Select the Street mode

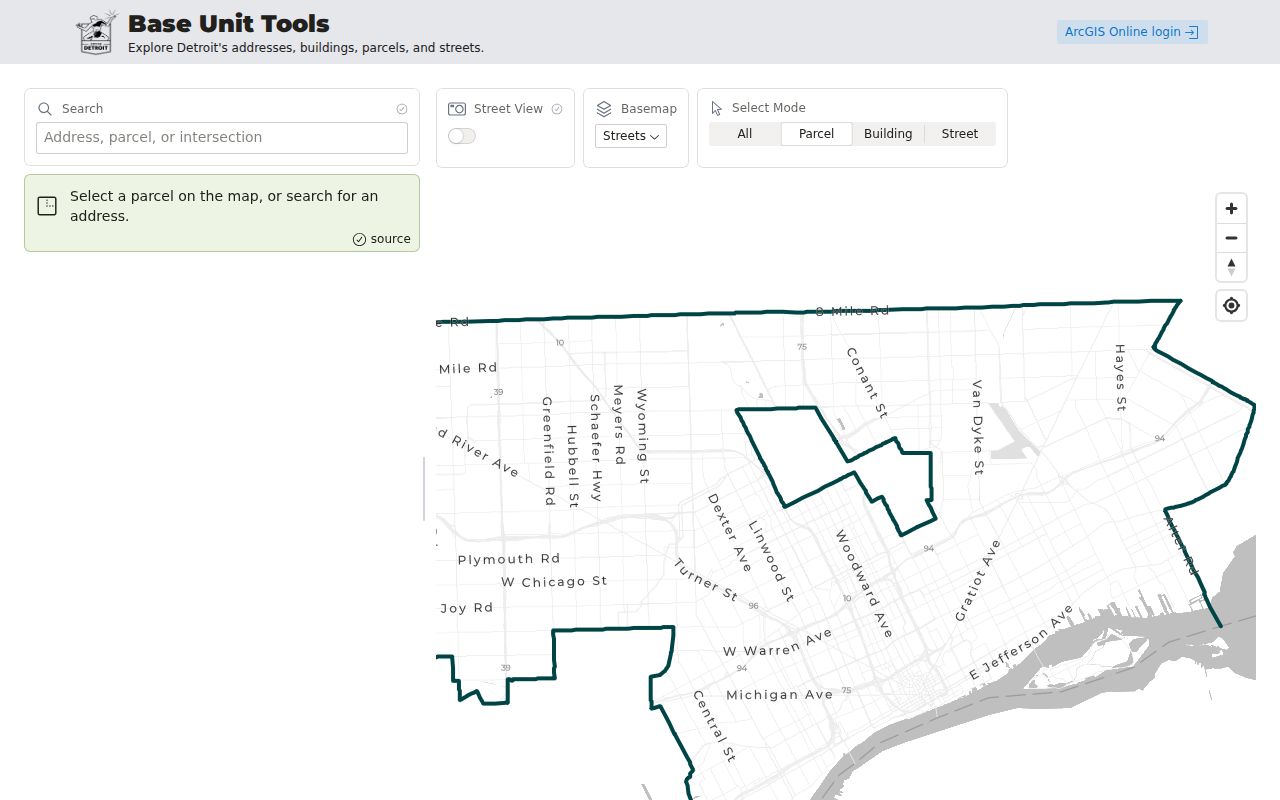[x=960, y=134]
